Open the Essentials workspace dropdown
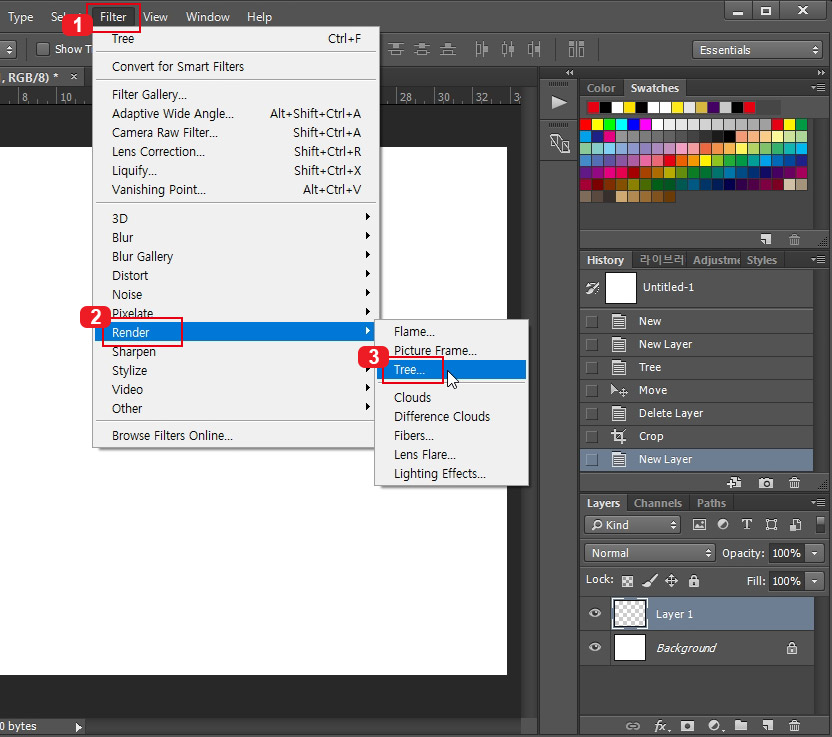Viewport: 832px width, 737px height. [758, 50]
